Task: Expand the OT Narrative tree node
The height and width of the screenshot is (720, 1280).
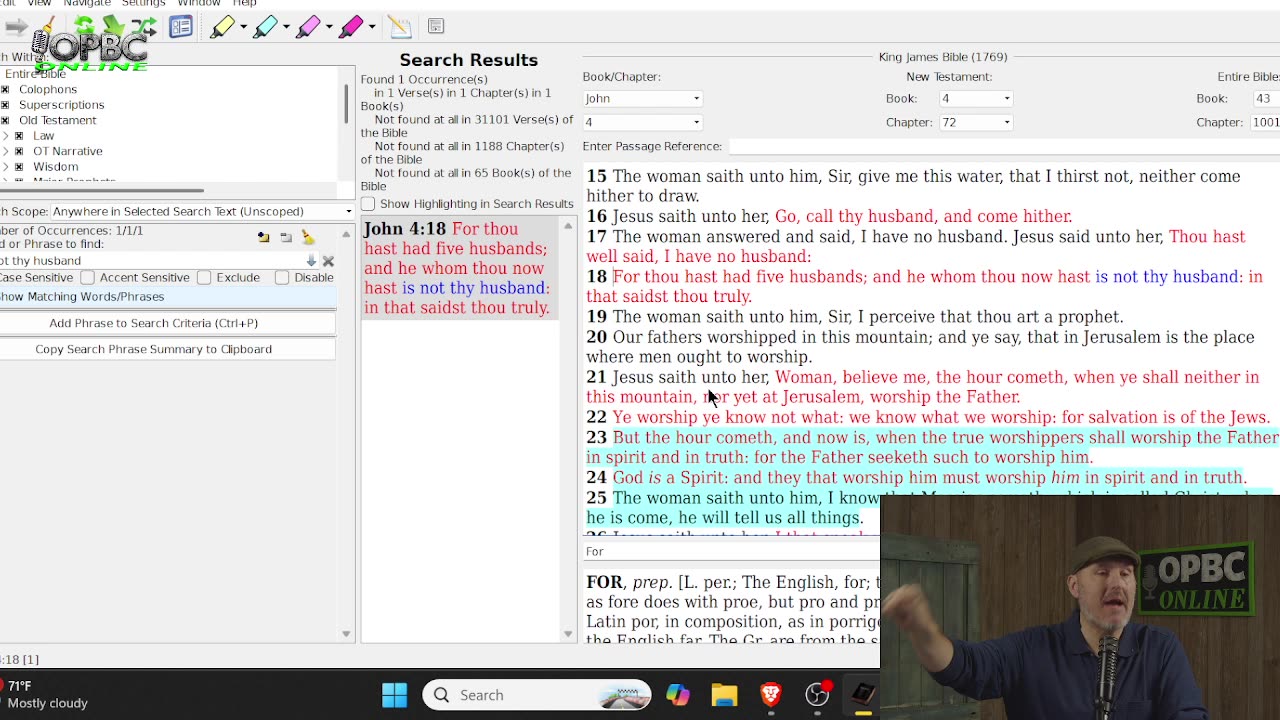Action: tap(6, 151)
